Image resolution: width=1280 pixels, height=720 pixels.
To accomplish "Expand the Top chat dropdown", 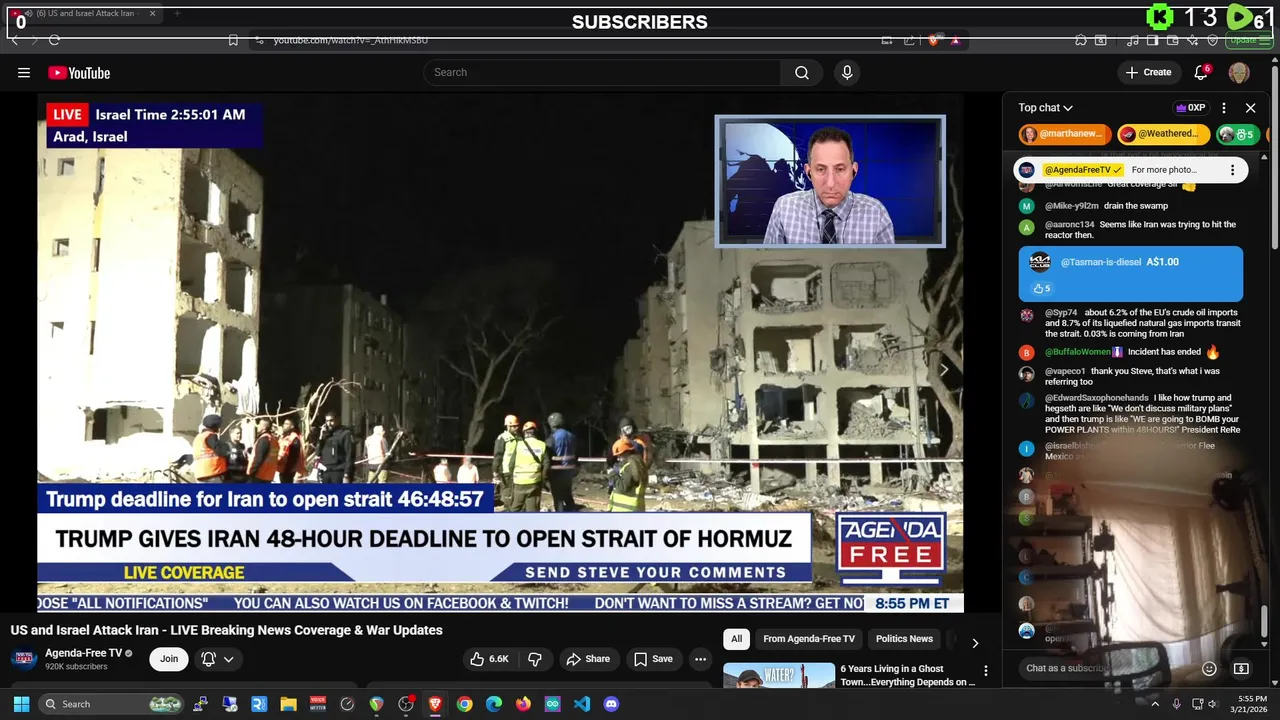I will (x=1045, y=108).
